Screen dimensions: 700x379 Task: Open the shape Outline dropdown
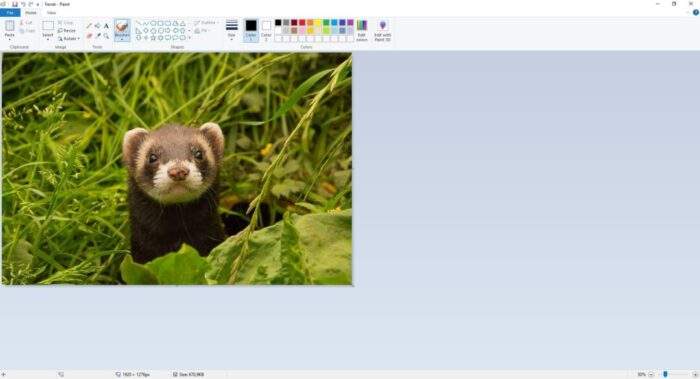(x=206, y=23)
